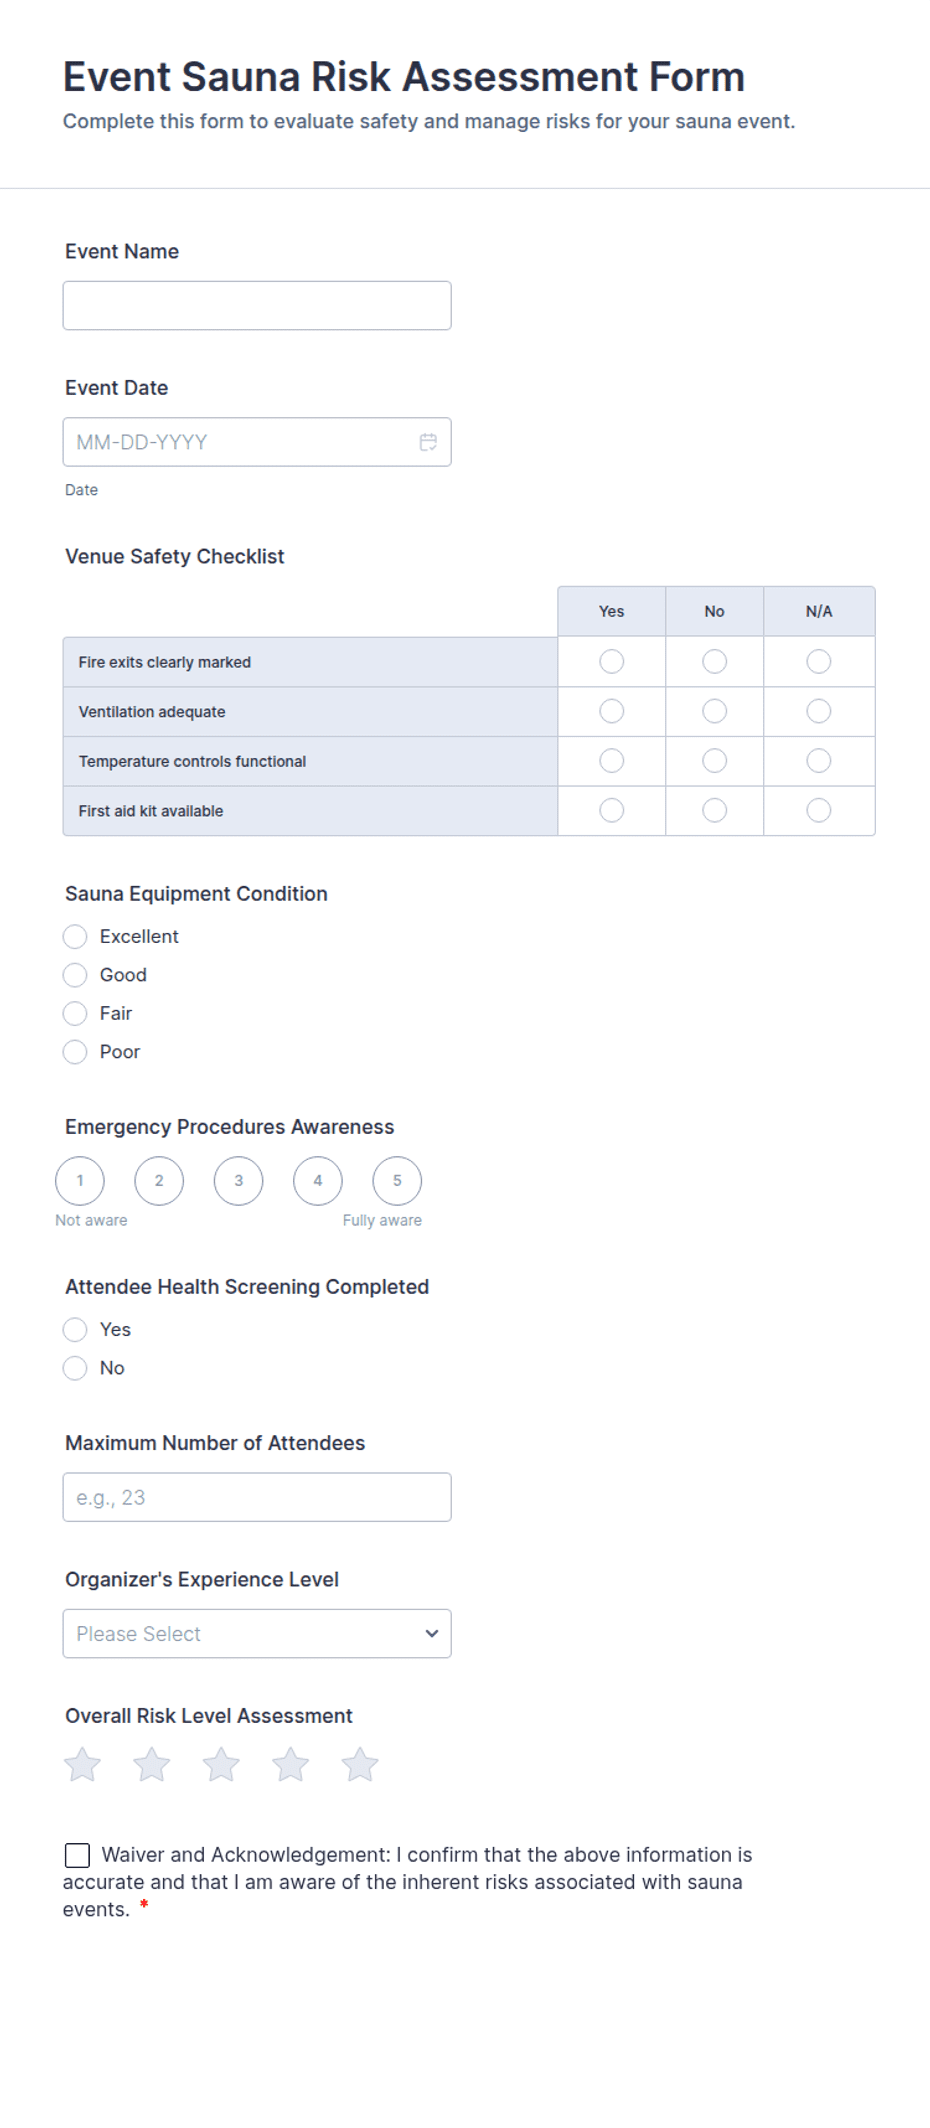Choose the third star rating
The image size is (930, 2128).
[x=221, y=1765]
